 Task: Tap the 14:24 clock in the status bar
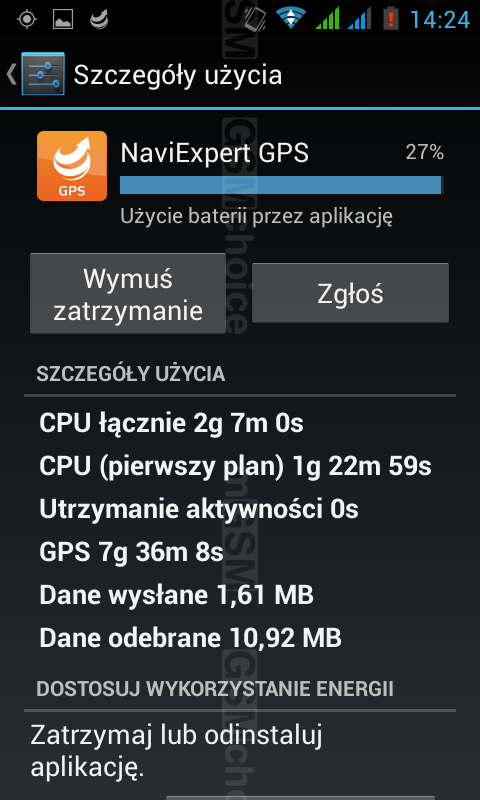click(x=439, y=20)
